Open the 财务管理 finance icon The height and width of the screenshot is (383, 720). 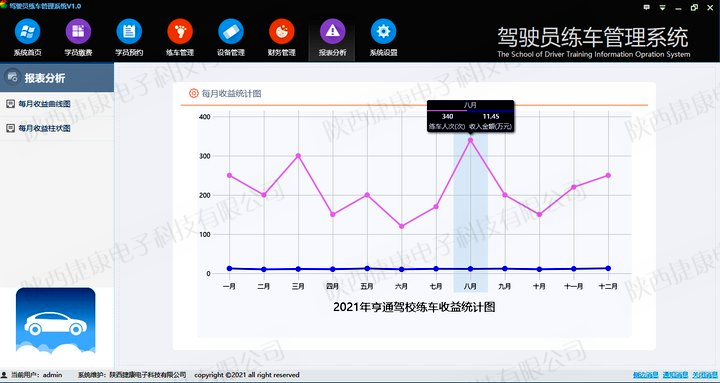coord(281,32)
